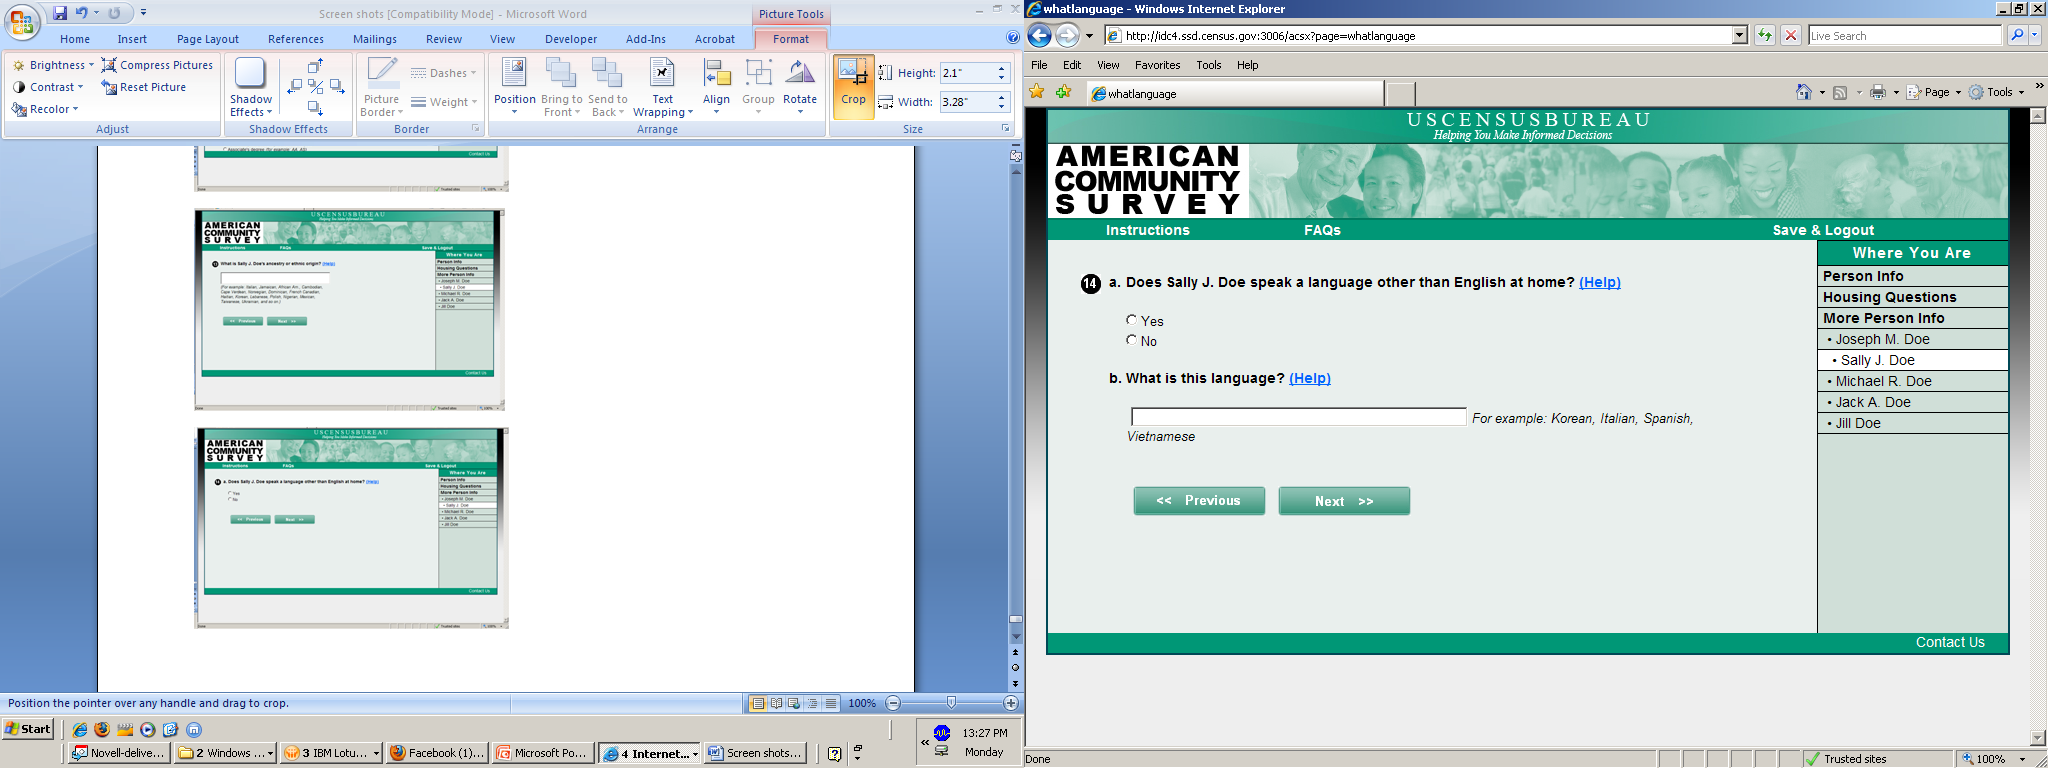The width and height of the screenshot is (2048, 768).
Task: Click the Save & Logout link
Action: coord(1823,230)
